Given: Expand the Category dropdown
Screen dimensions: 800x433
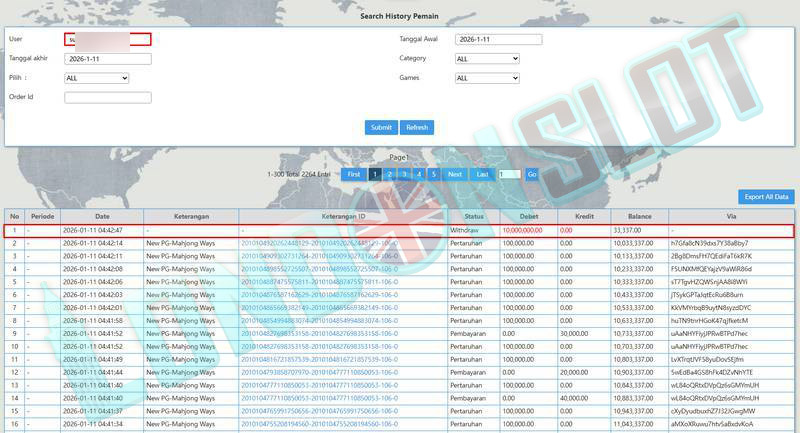Looking at the screenshot, I should [x=487, y=59].
